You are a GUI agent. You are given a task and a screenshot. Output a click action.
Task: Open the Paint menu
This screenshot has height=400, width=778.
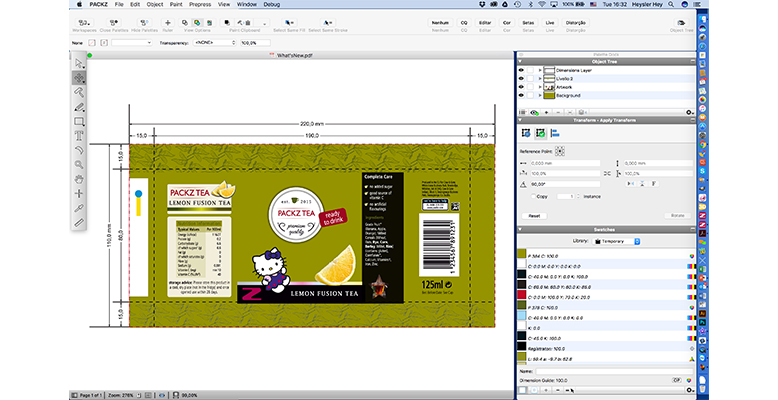[x=176, y=4]
